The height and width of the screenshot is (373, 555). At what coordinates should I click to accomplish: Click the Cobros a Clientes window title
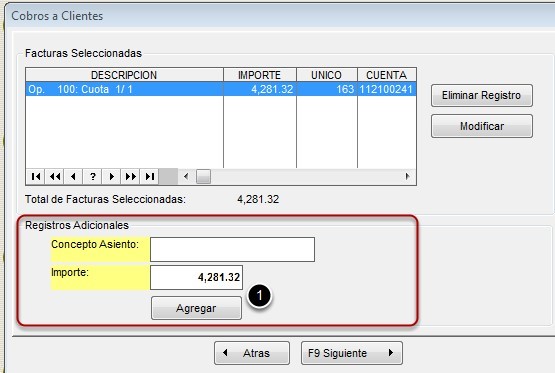click(x=57, y=16)
